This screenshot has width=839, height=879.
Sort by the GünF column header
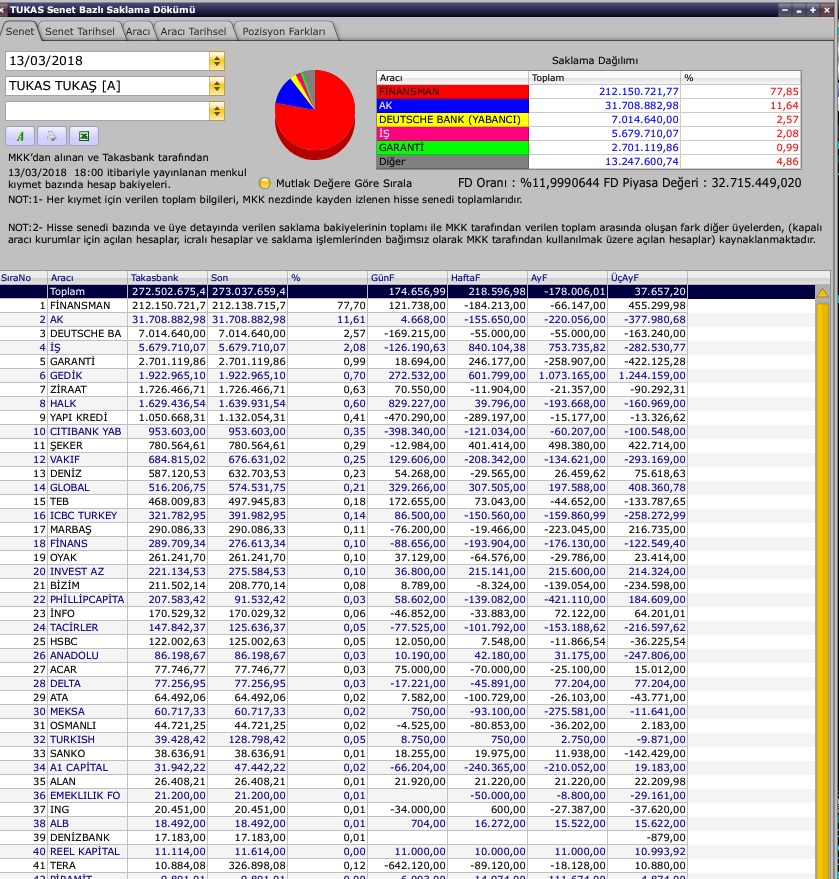[407, 277]
